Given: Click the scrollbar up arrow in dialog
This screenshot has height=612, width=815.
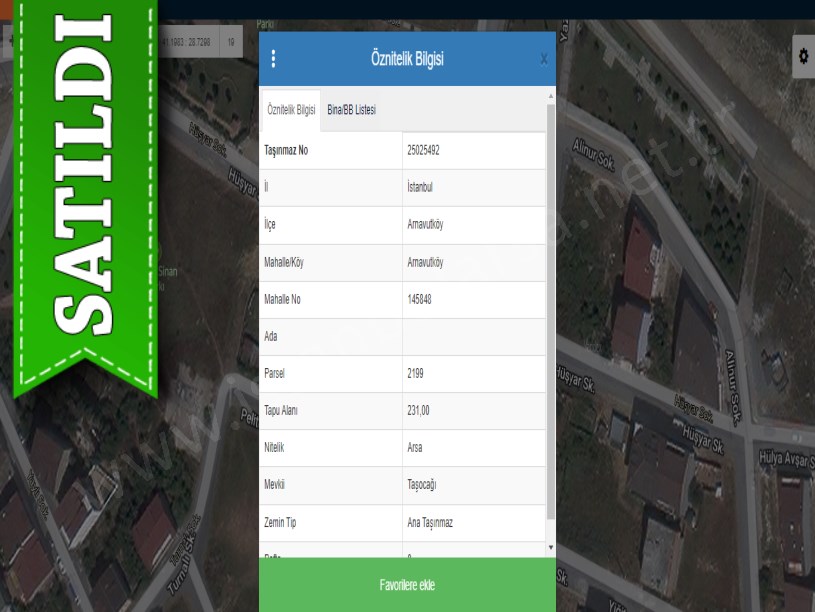Looking at the screenshot, I should click(550, 96).
